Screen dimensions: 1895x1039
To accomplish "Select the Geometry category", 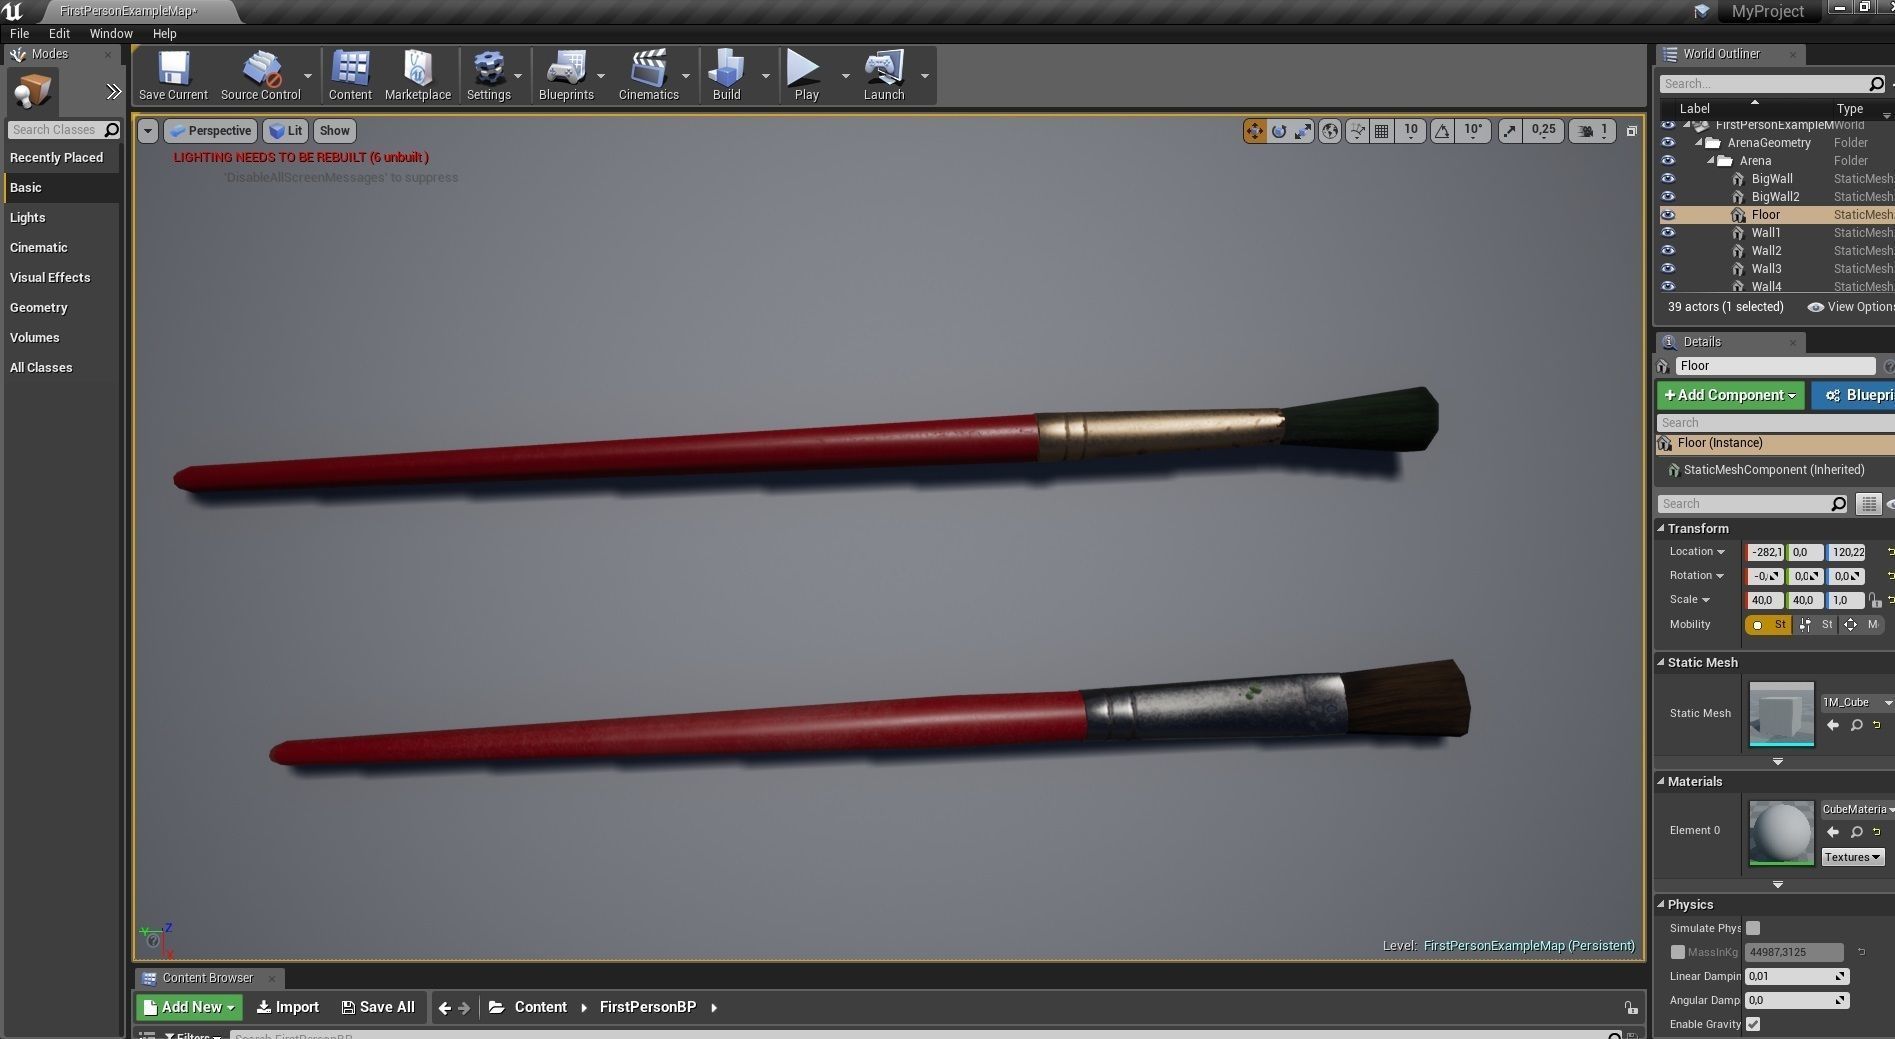I will 39,308.
